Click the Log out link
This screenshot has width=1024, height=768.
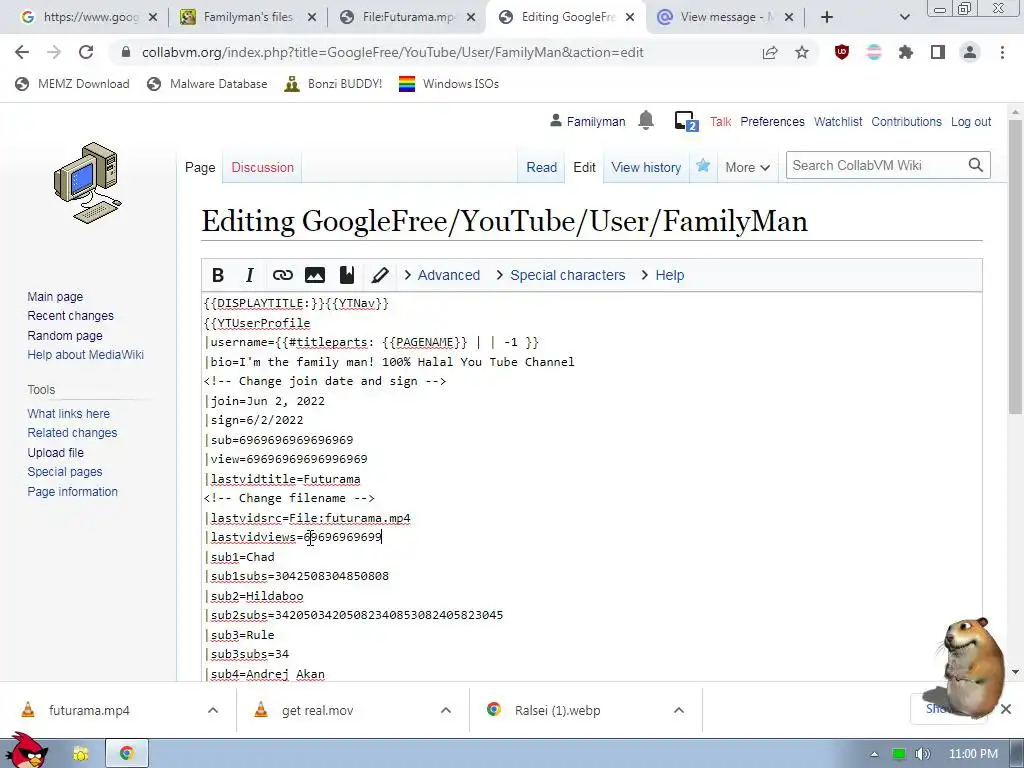pyautogui.click(x=970, y=121)
